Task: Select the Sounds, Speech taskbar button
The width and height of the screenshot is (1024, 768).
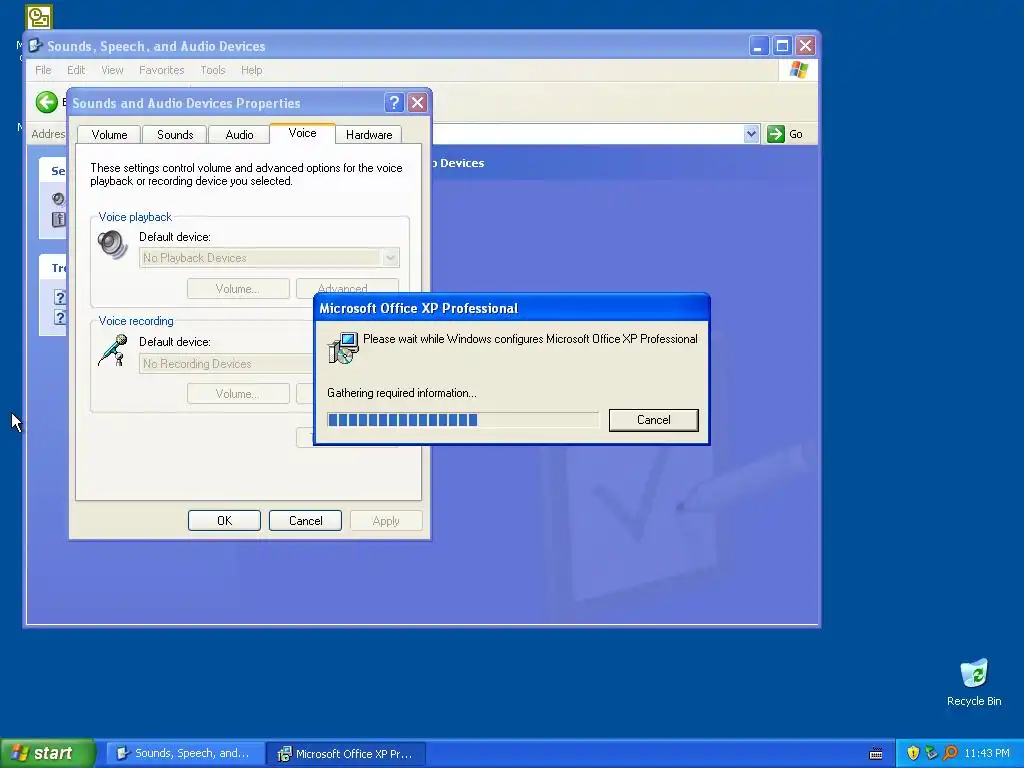Action: [185, 753]
